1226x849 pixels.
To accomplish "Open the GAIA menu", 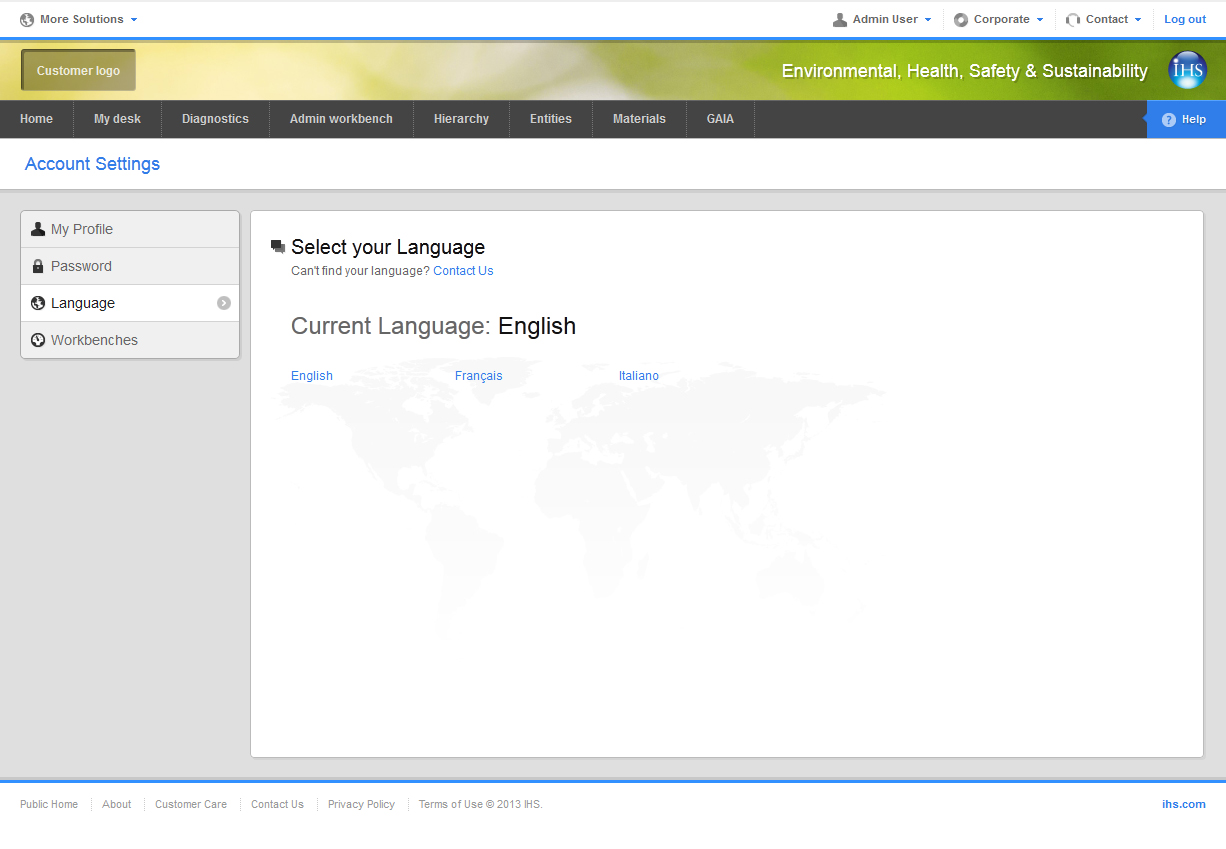I will click(x=720, y=119).
